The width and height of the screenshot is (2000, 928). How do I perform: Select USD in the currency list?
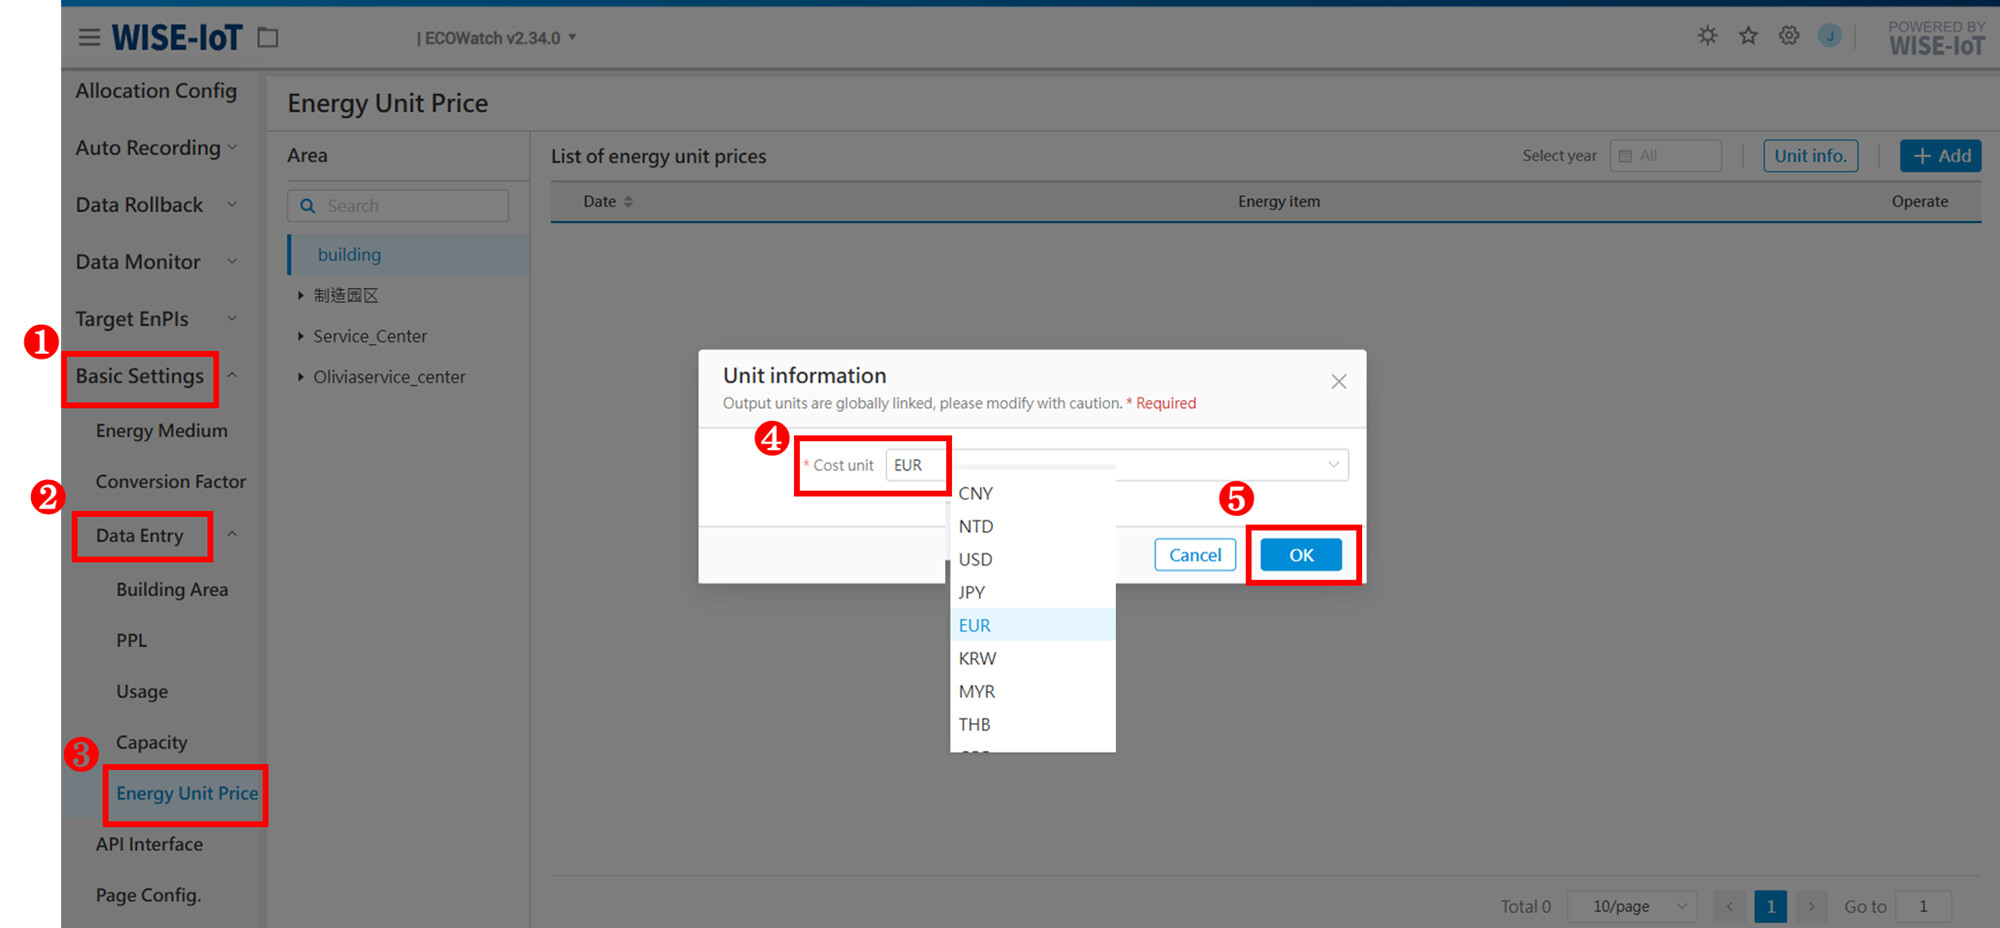pyautogui.click(x=1033, y=559)
